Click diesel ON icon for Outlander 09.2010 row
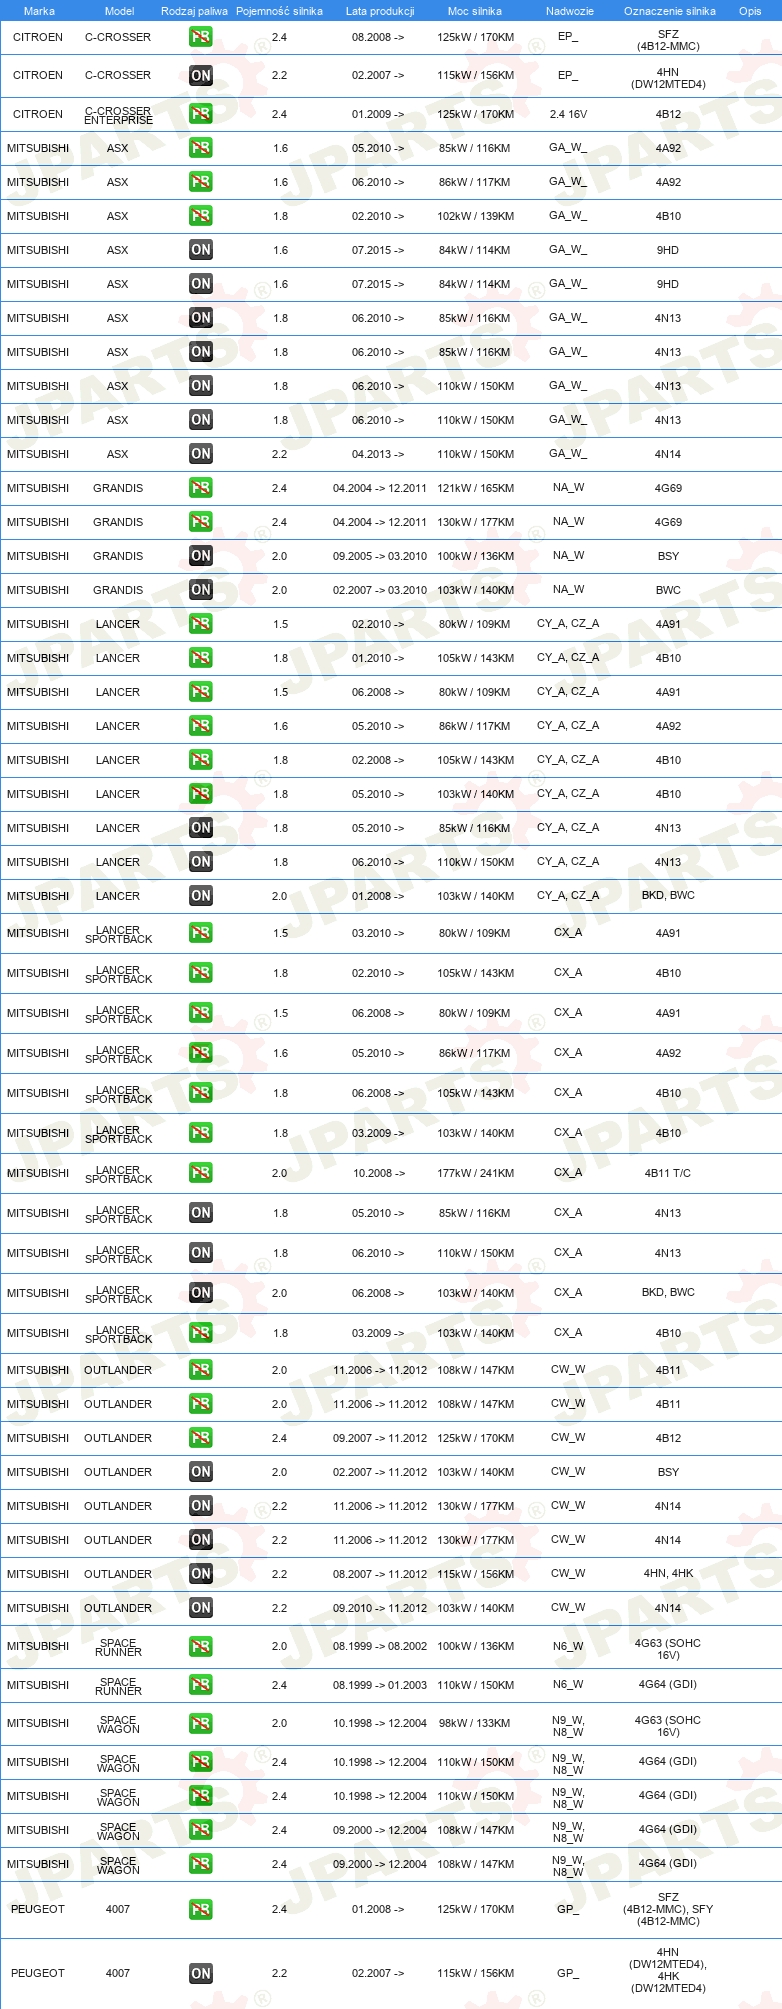The width and height of the screenshot is (782, 2009). pyautogui.click(x=201, y=1608)
